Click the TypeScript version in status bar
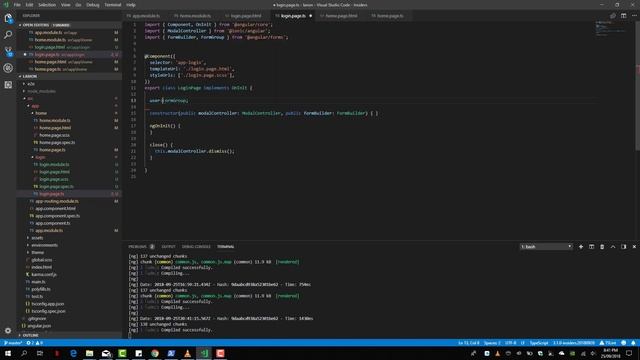The image size is (640, 360). tap(573, 343)
